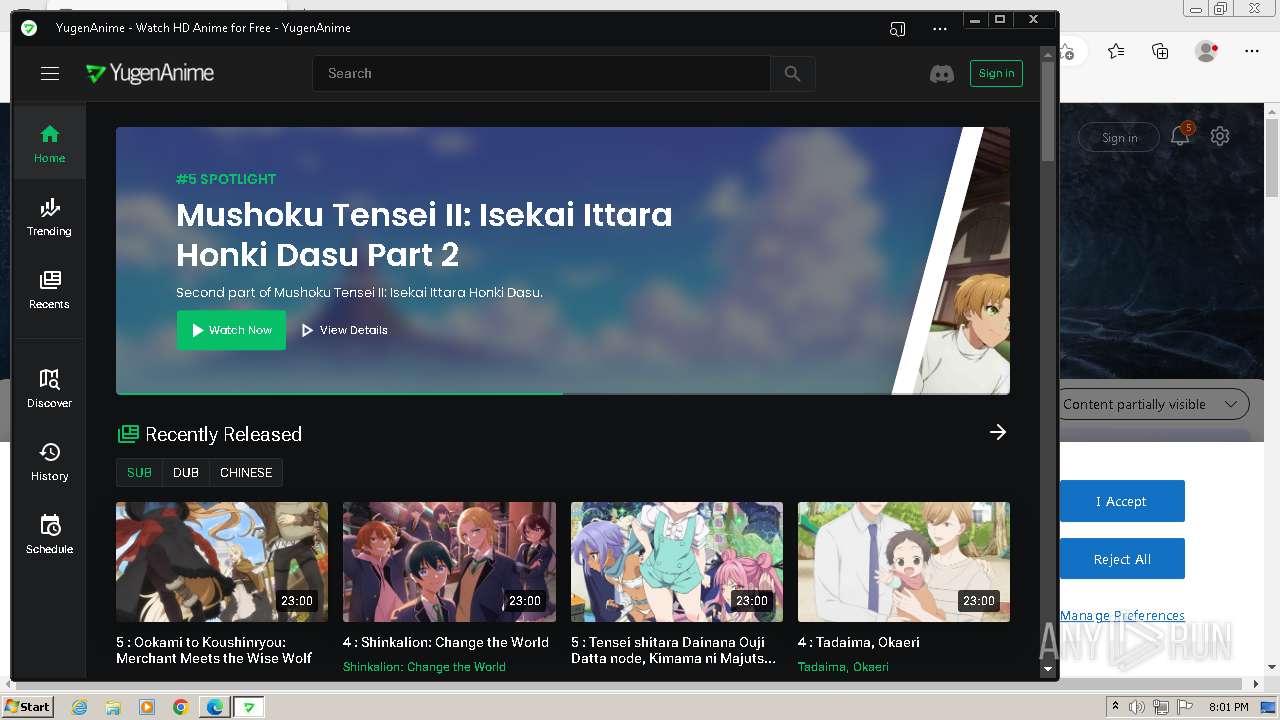This screenshot has width=1280, height=720.
Task: Click the notification bell on the Edge page
Action: click(x=1180, y=136)
